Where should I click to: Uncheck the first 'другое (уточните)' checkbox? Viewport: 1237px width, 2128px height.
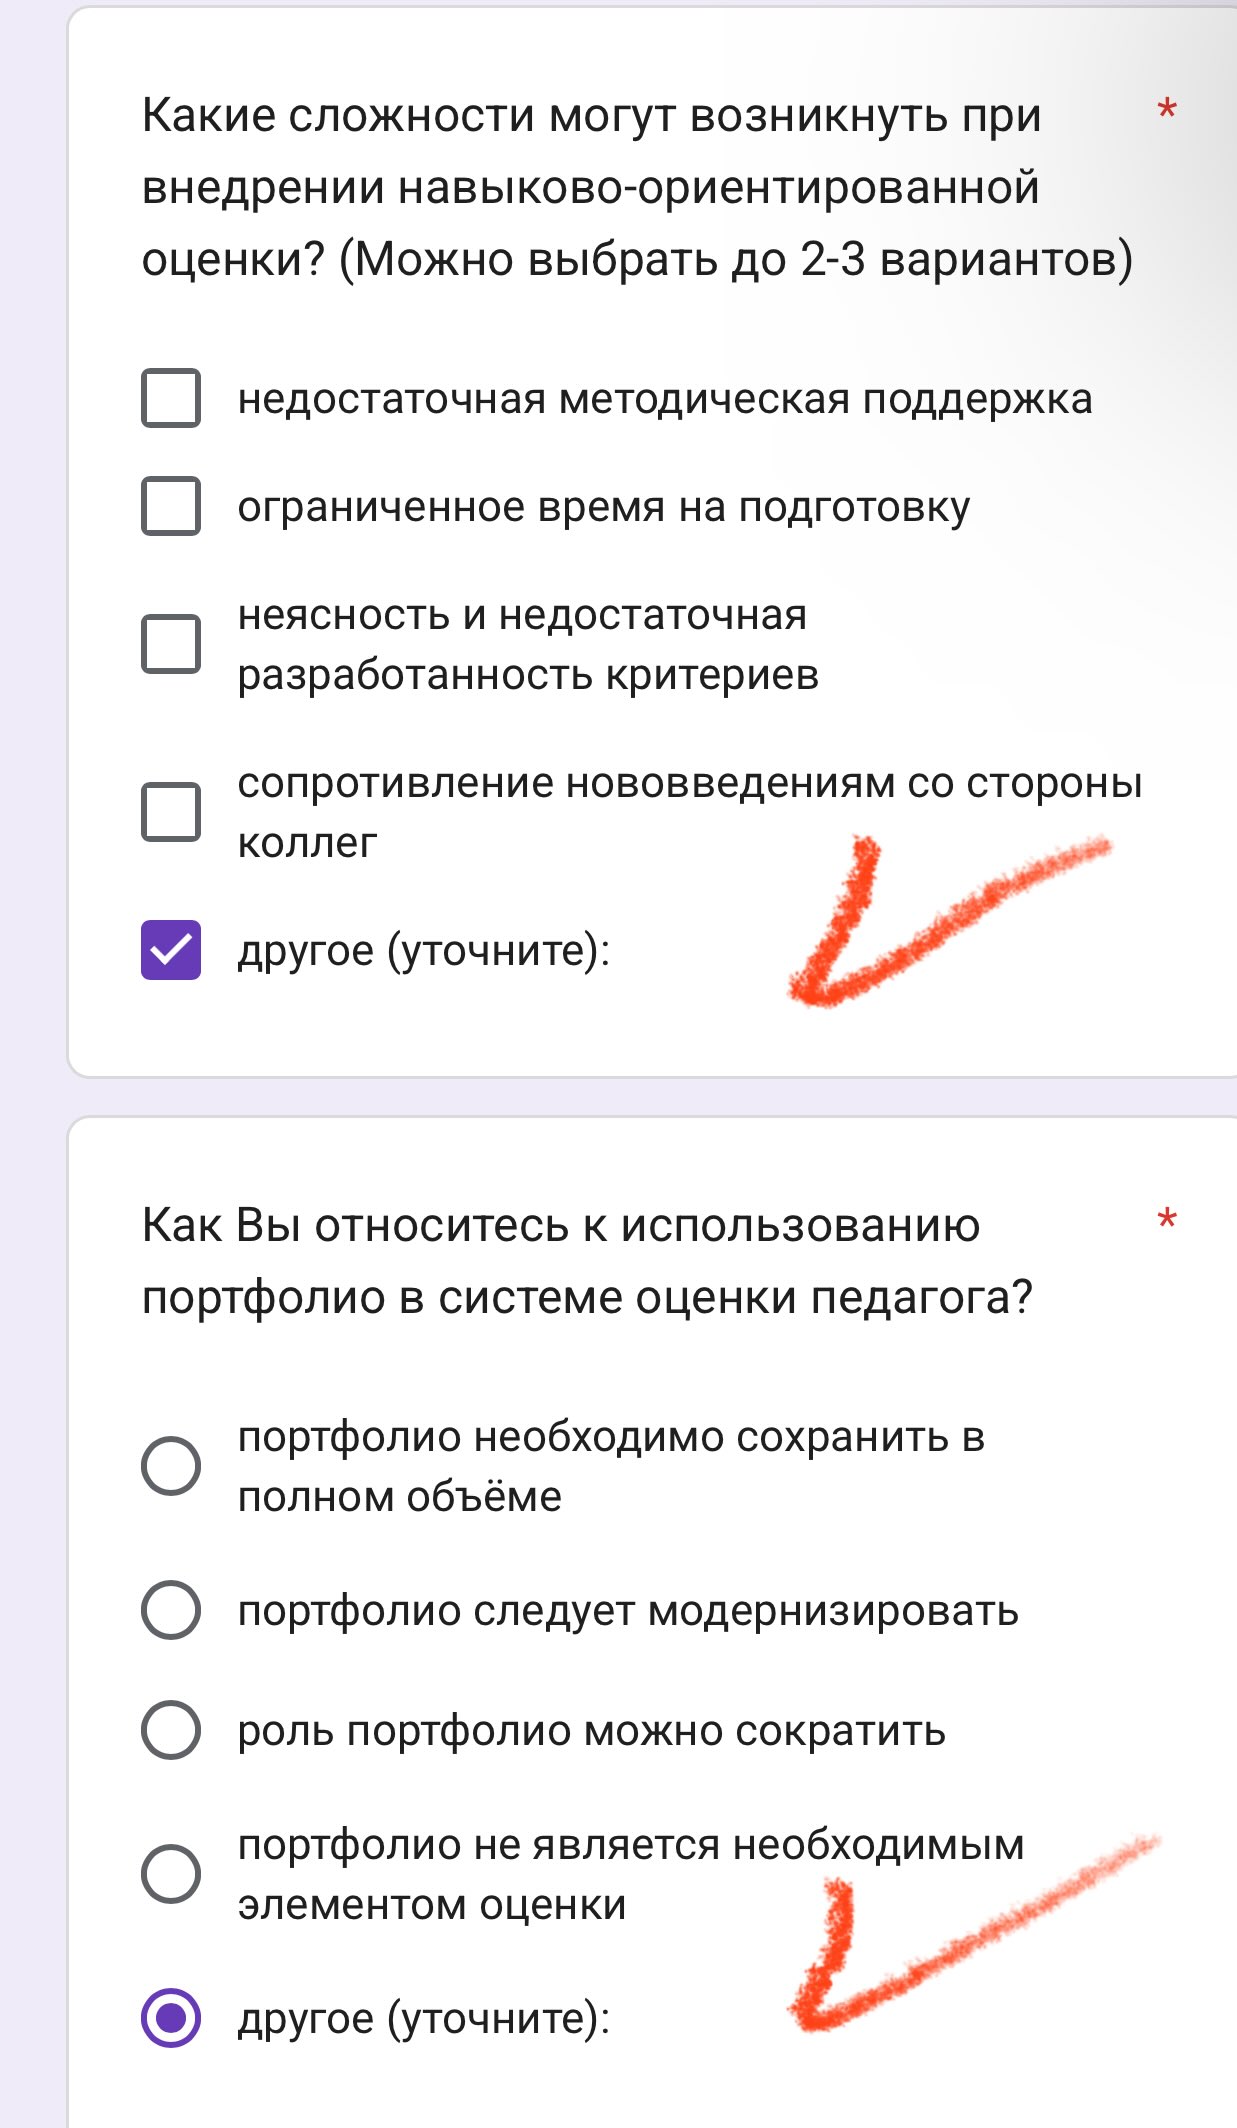[171, 950]
